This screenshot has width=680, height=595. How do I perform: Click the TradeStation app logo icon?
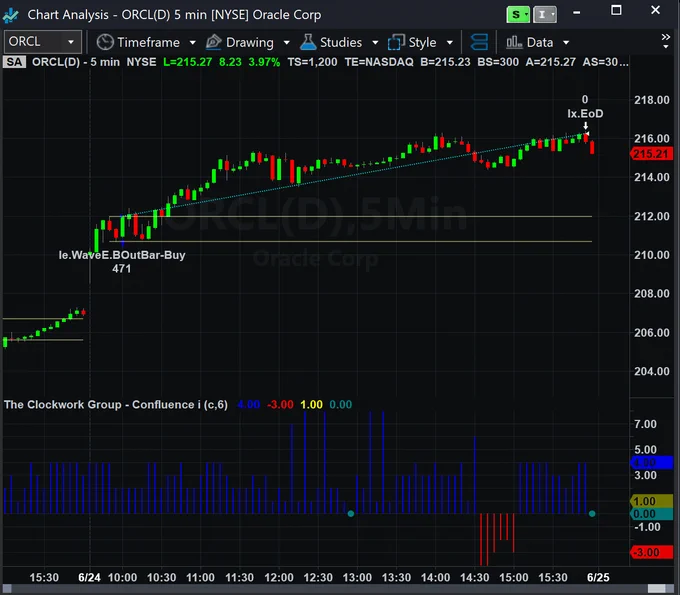coord(10,15)
